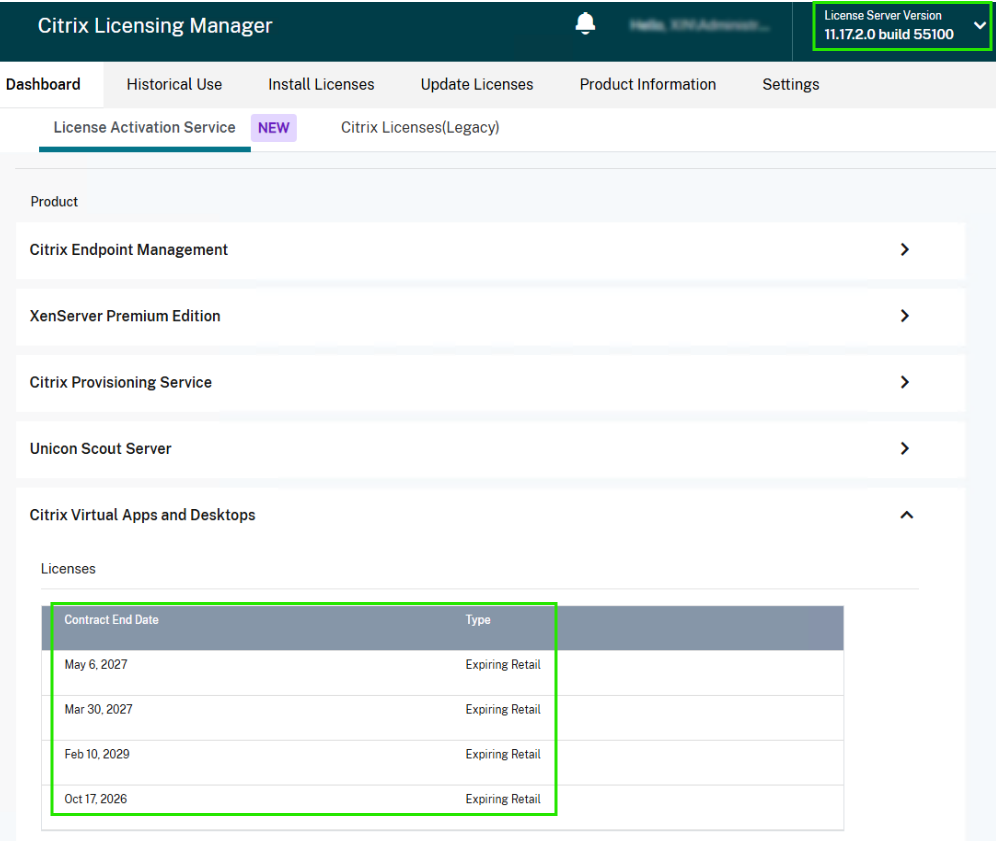Expand Unicon Scout Server chevron

point(905,448)
